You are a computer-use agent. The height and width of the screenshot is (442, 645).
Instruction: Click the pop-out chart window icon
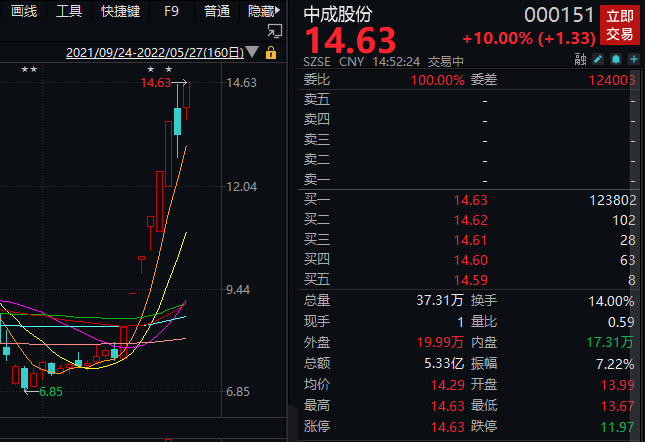[274, 31]
